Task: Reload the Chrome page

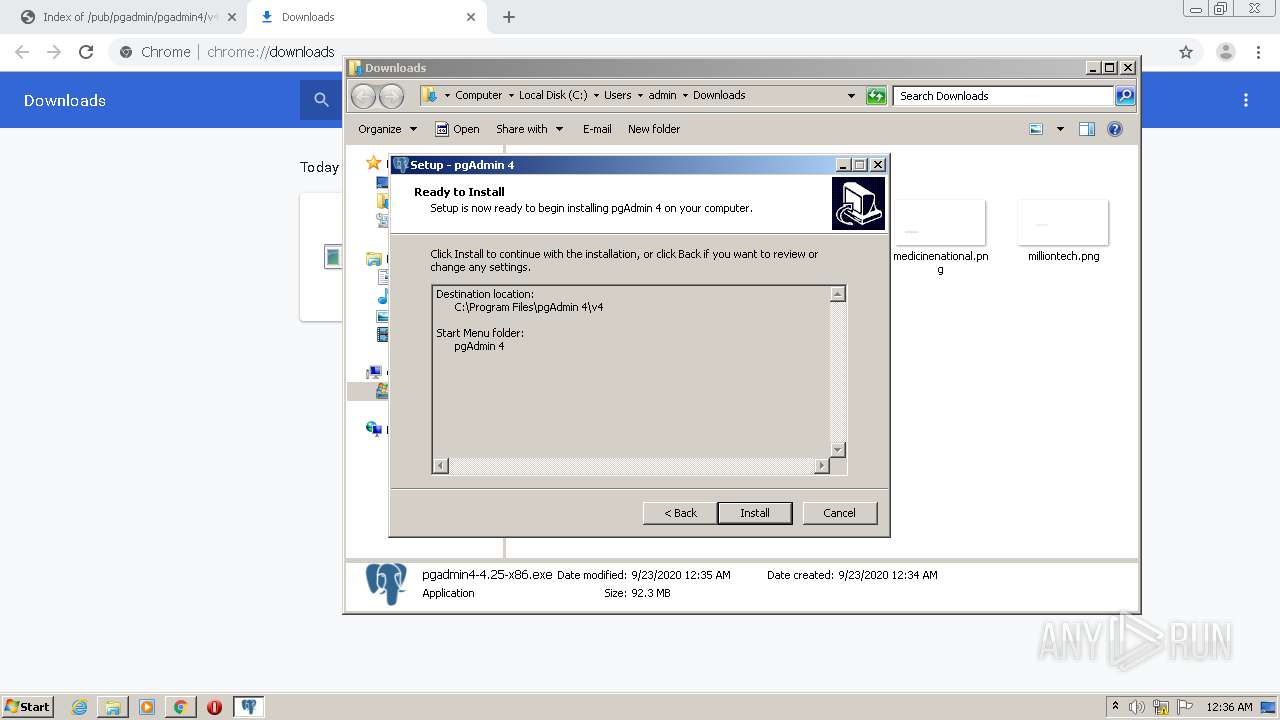Action: point(86,52)
